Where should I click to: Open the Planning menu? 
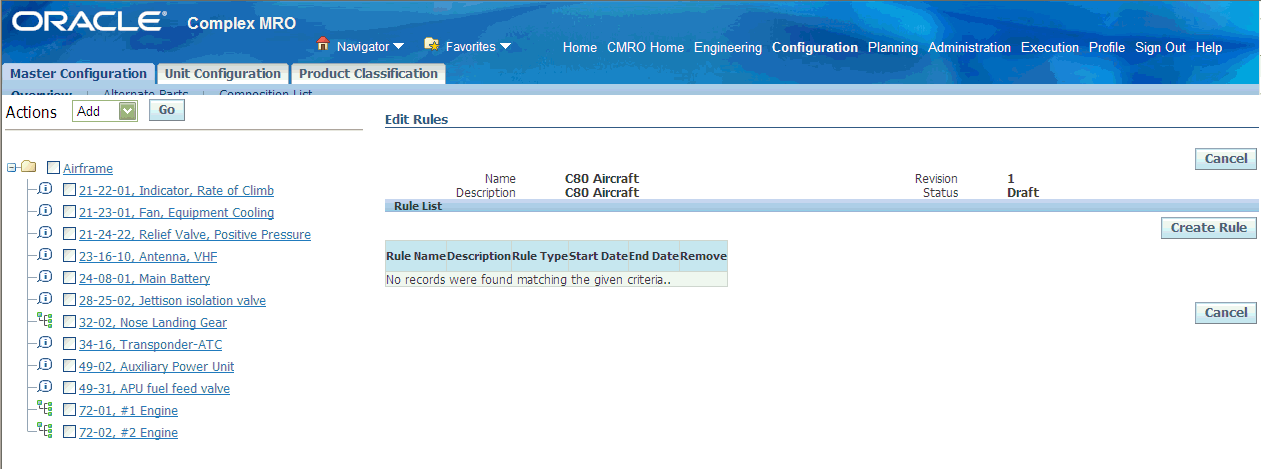tap(893, 47)
